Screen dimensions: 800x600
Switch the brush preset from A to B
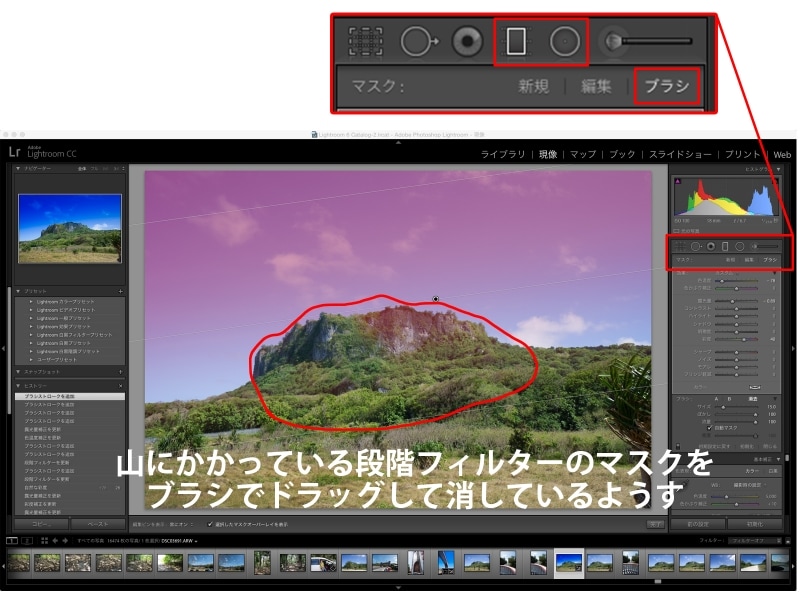point(729,399)
